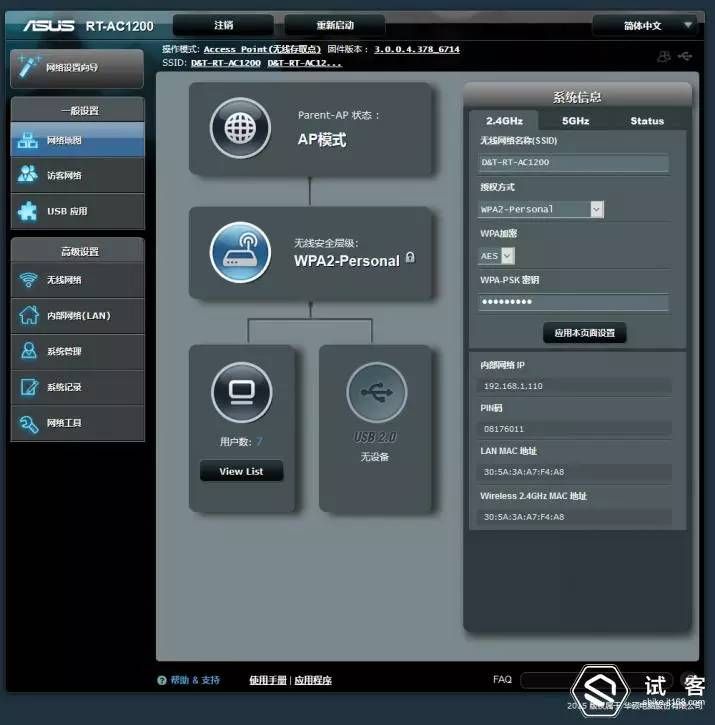This screenshot has width=715, height=725.
Task: Open the Access Point operation mode link
Action: [262, 49]
